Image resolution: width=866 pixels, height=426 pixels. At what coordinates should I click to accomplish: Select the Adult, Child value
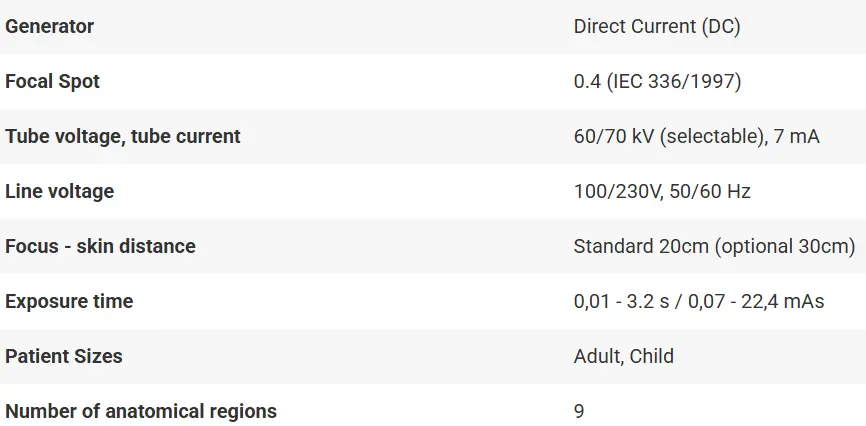(624, 356)
